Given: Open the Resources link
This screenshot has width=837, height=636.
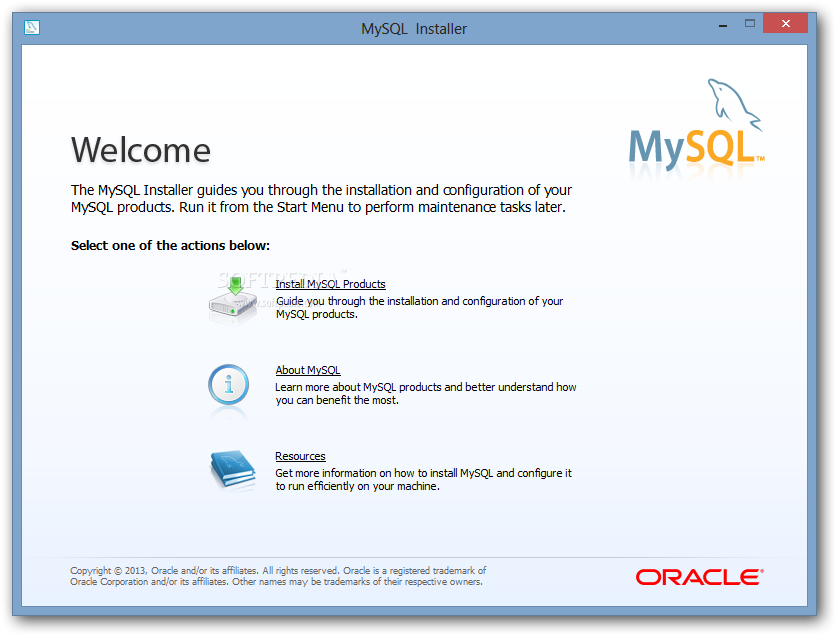Looking at the screenshot, I should [301, 456].
